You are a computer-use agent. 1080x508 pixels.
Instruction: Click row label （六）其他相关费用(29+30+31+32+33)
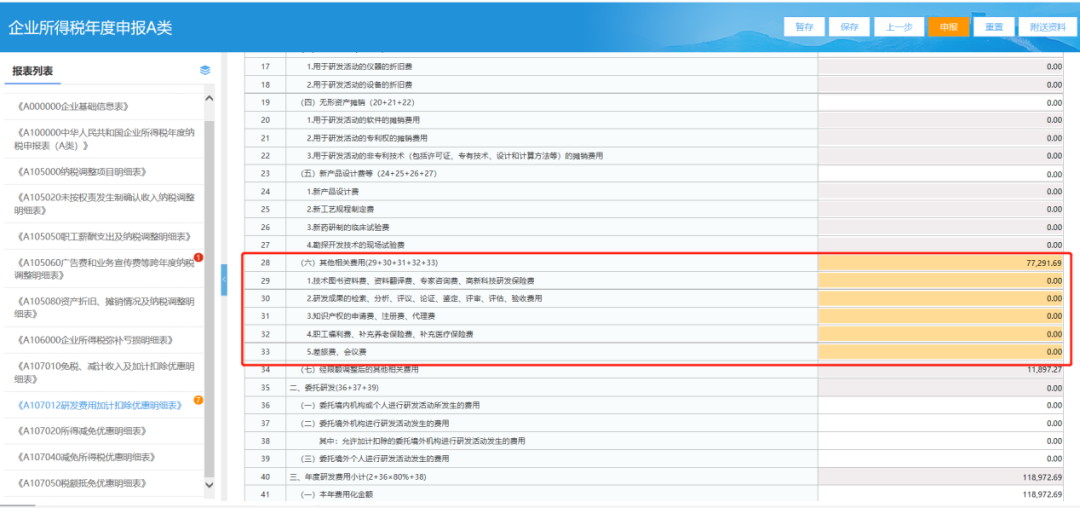click(368, 263)
